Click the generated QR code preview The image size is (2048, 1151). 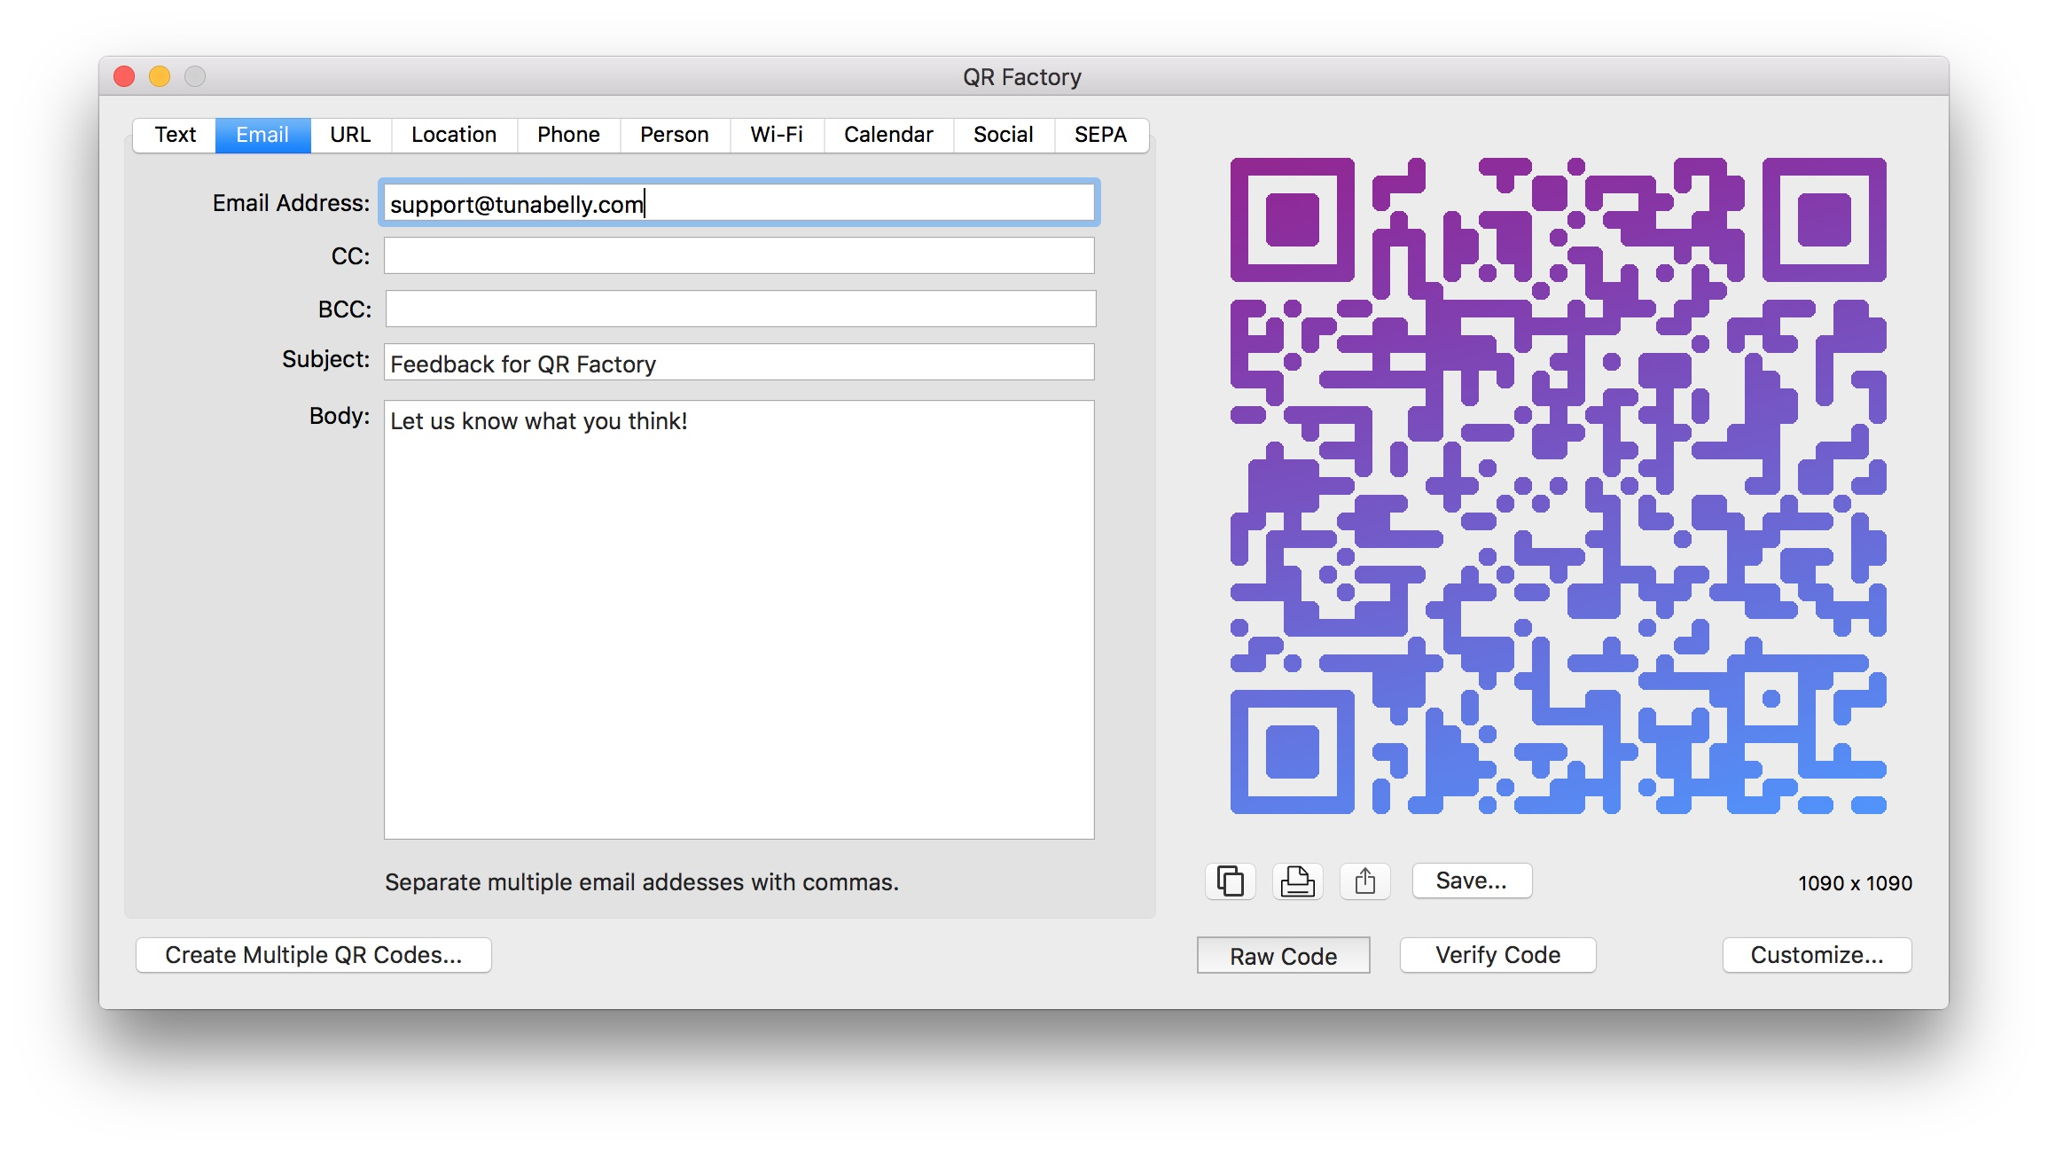[1558, 486]
